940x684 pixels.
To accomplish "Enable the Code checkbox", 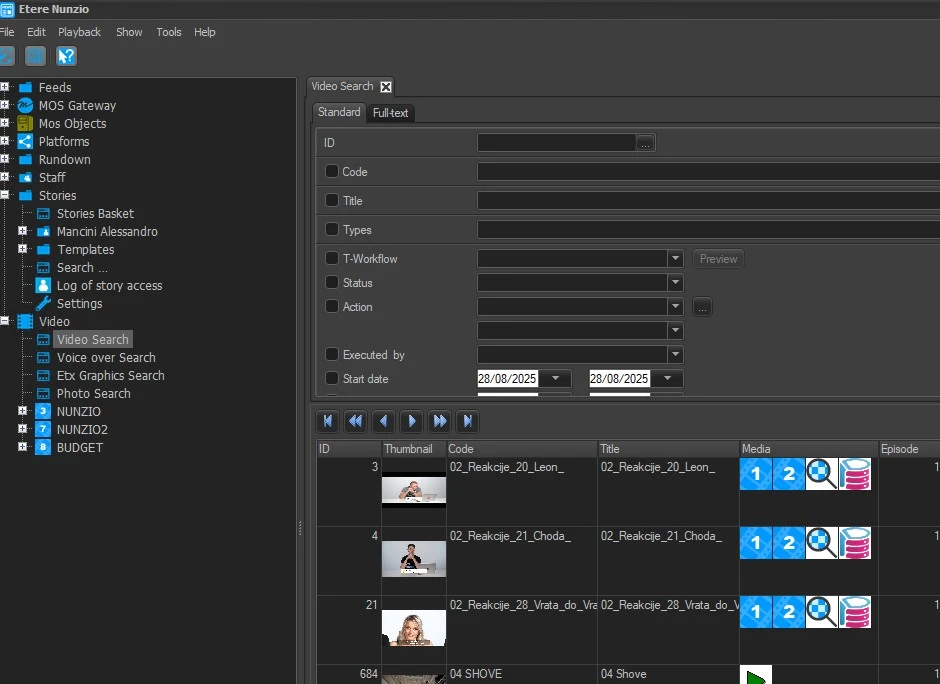I will click(x=332, y=171).
